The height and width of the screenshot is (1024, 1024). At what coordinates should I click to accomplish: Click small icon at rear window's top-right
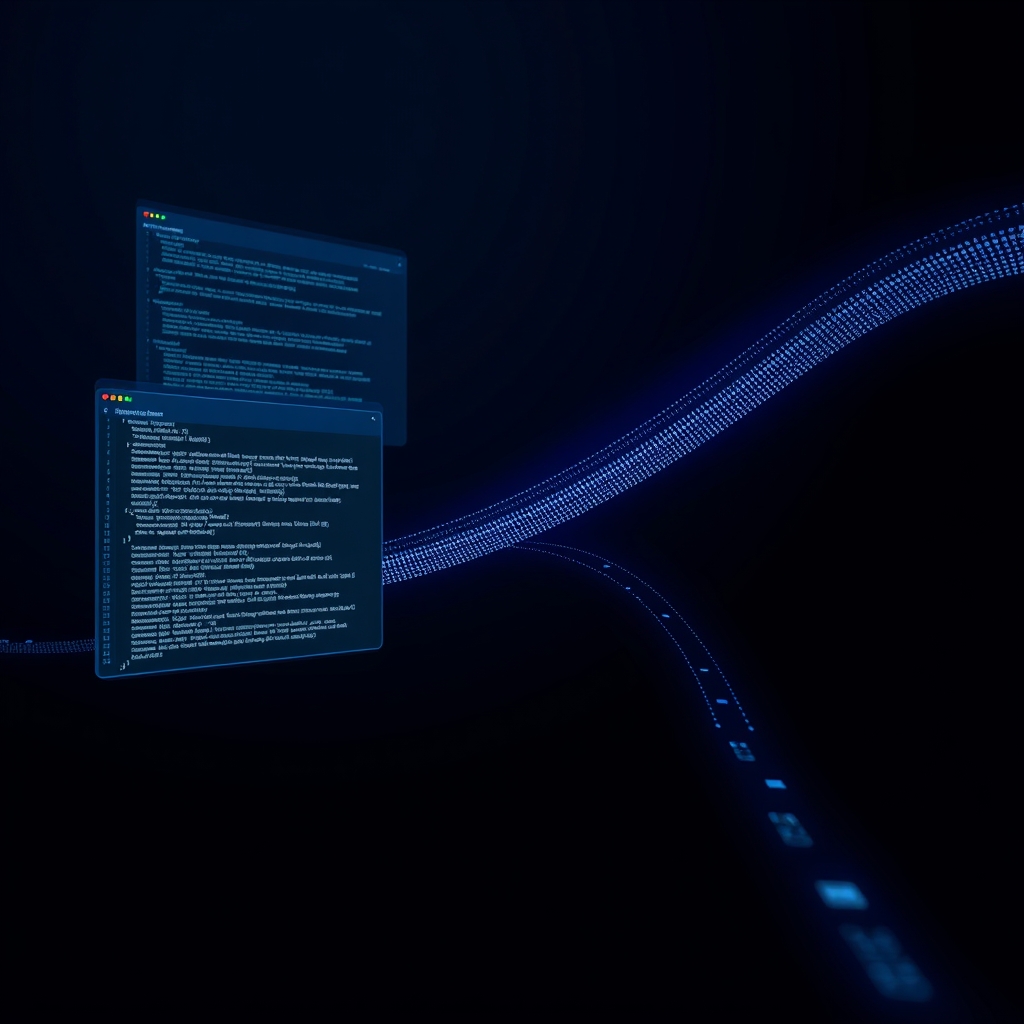click(399, 265)
